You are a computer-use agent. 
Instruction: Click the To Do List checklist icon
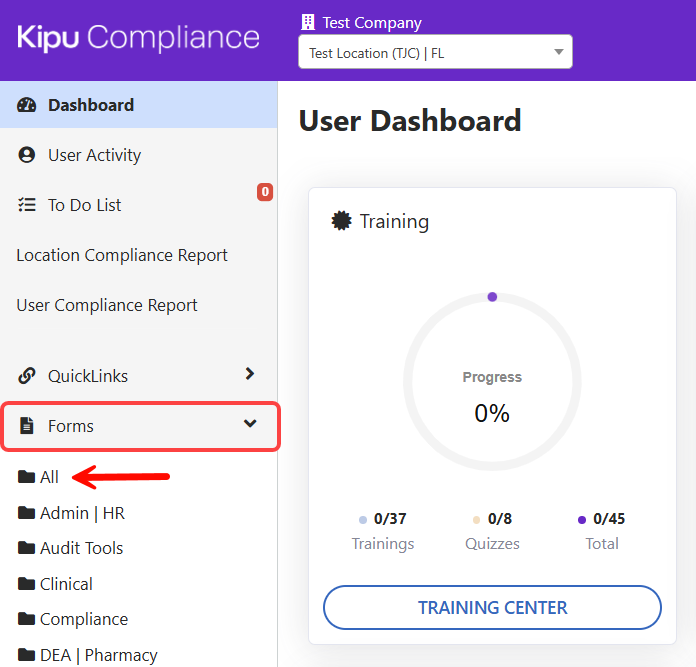(27, 205)
